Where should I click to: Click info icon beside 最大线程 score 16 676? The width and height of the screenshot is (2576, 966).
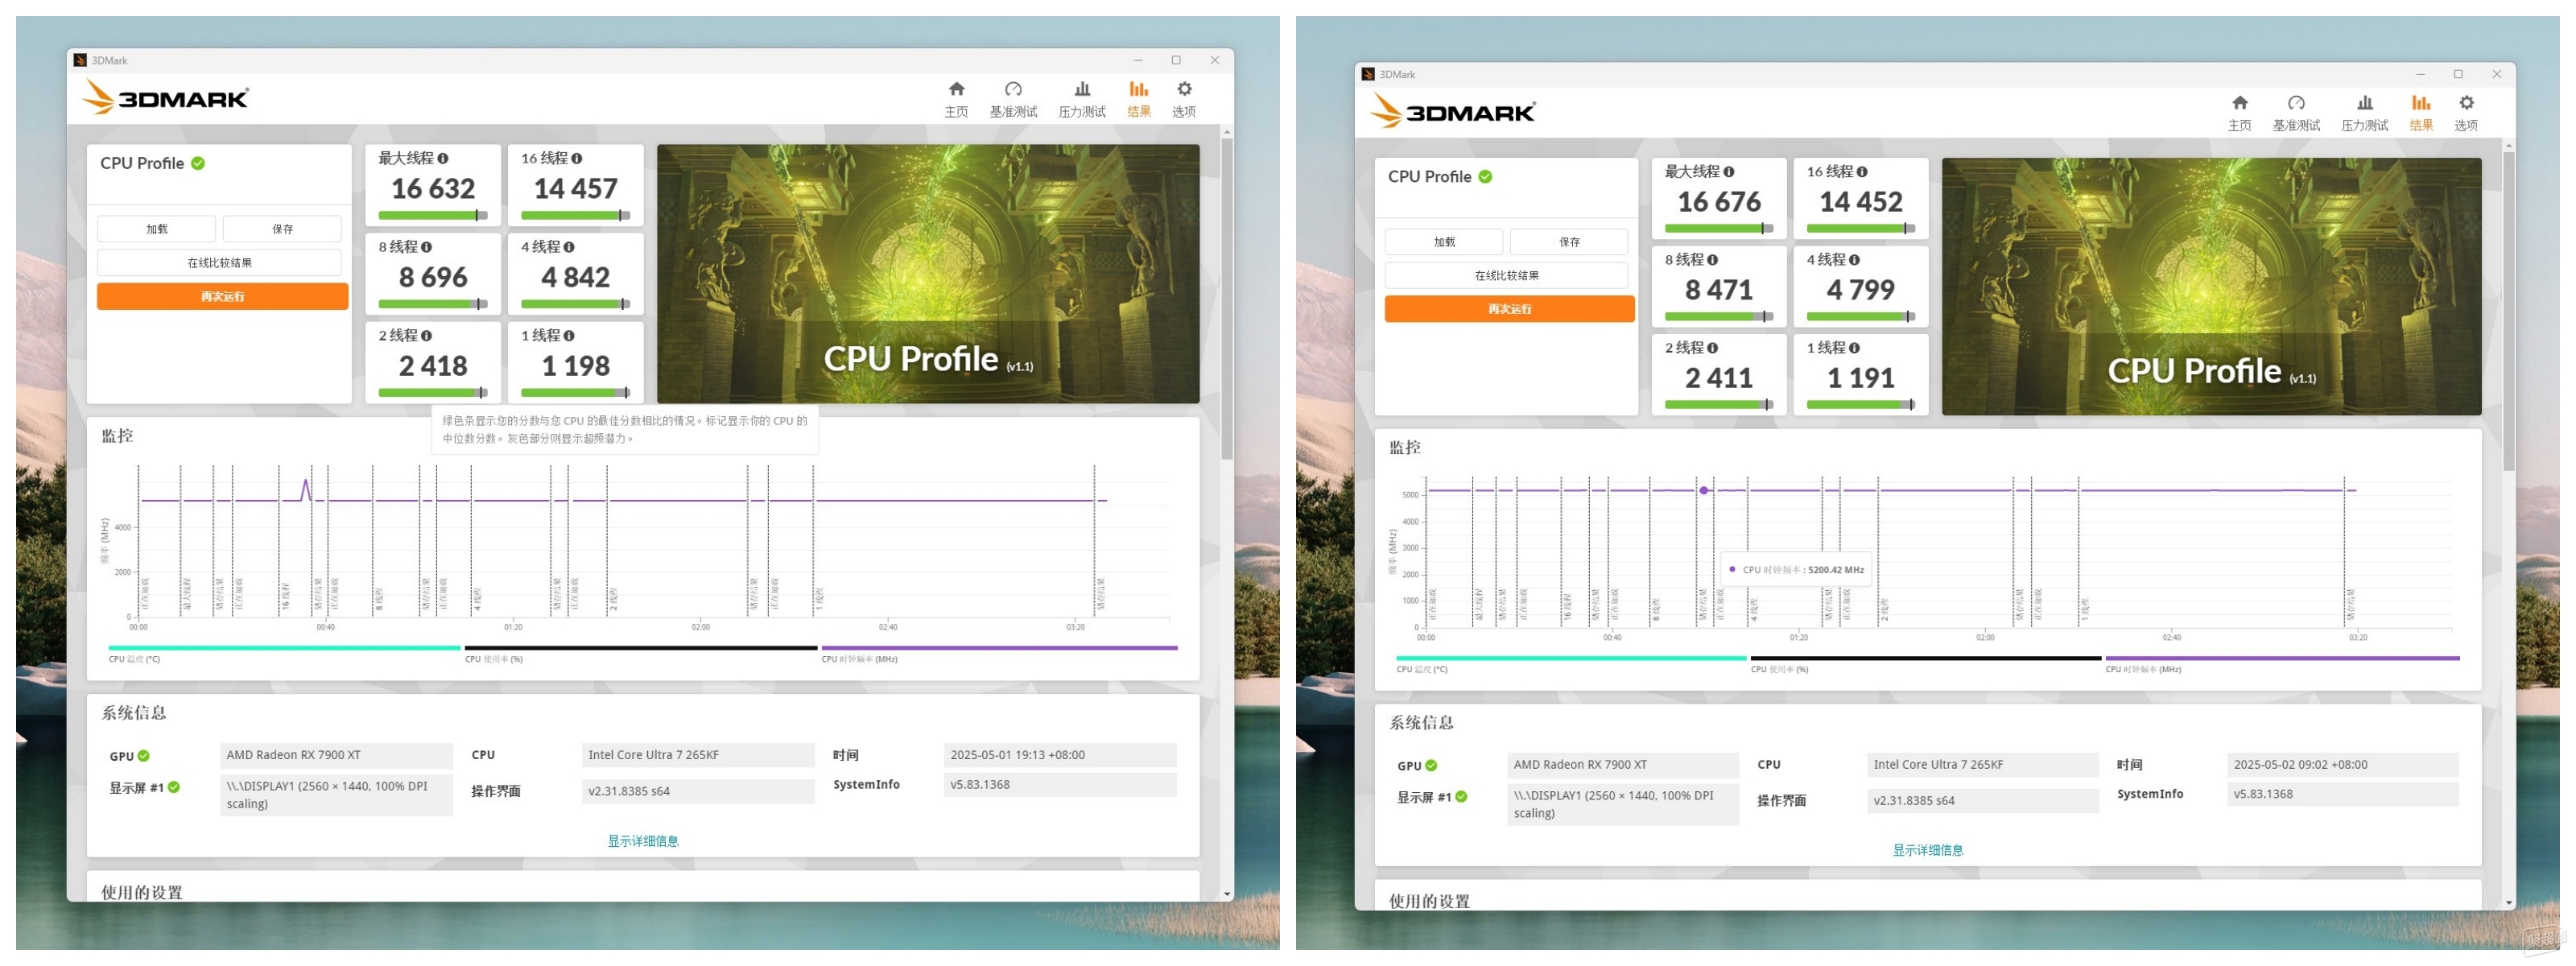[1729, 172]
